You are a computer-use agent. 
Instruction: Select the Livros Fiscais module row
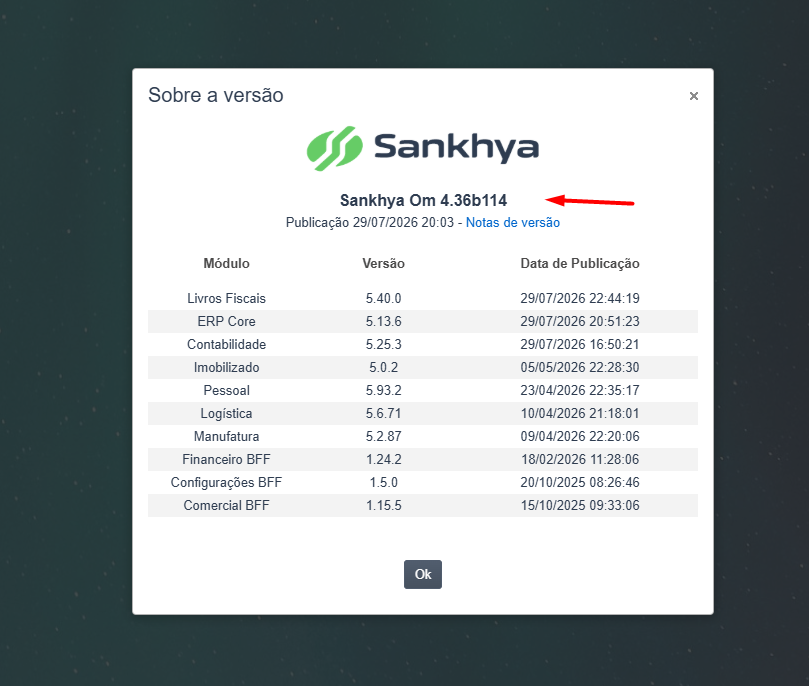point(423,298)
